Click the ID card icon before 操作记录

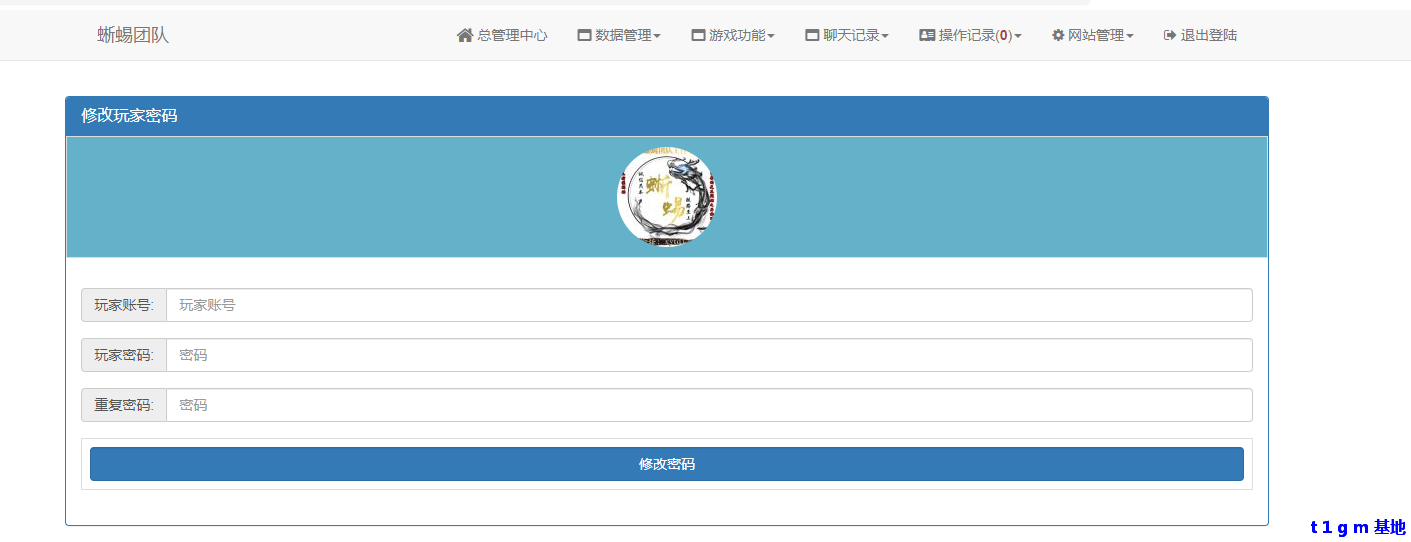[x=927, y=35]
